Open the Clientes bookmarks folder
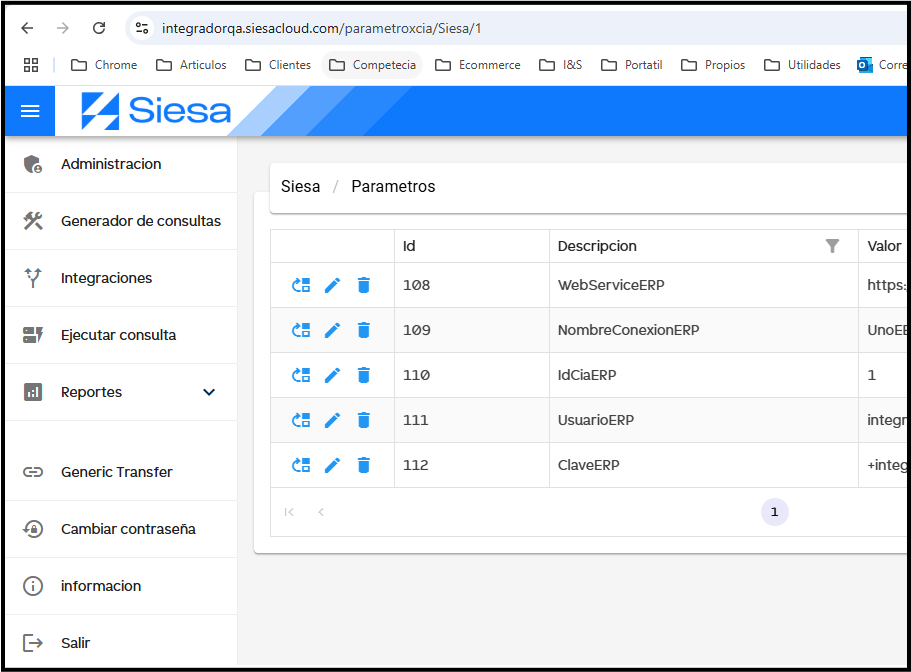Viewport: 911px width, 672px height. pyautogui.click(x=278, y=65)
